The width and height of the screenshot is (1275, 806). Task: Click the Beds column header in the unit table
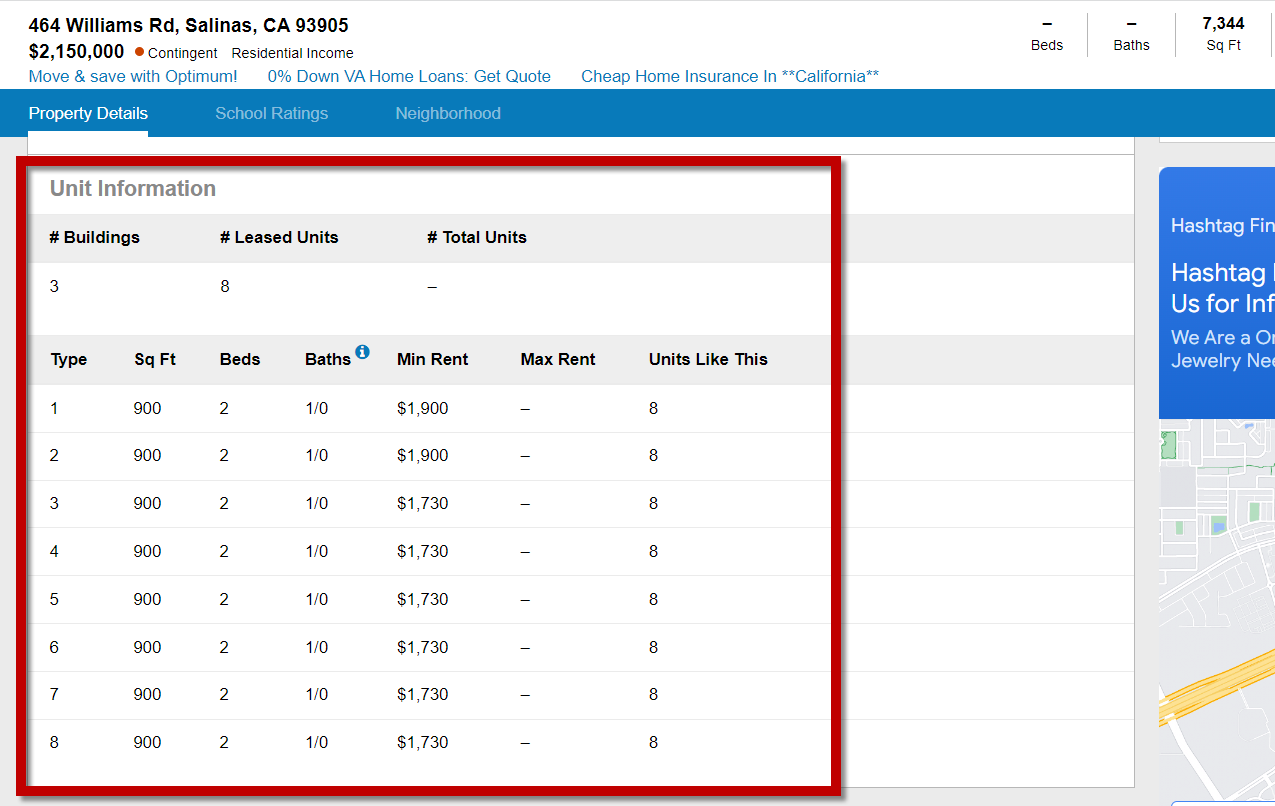click(240, 359)
